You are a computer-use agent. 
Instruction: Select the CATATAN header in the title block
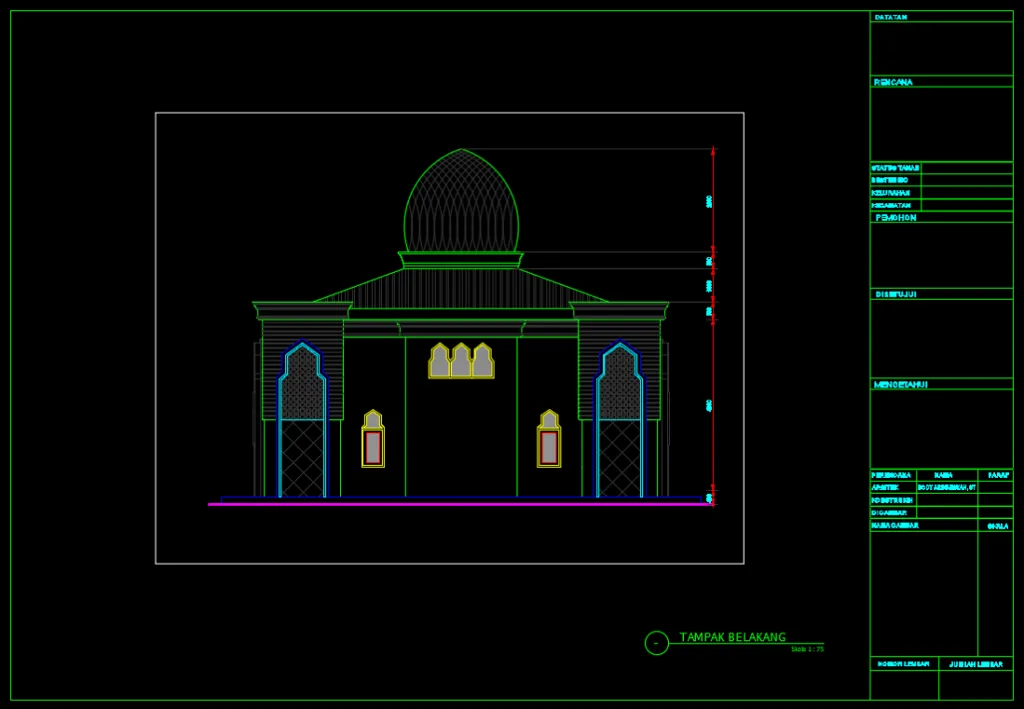(891, 17)
